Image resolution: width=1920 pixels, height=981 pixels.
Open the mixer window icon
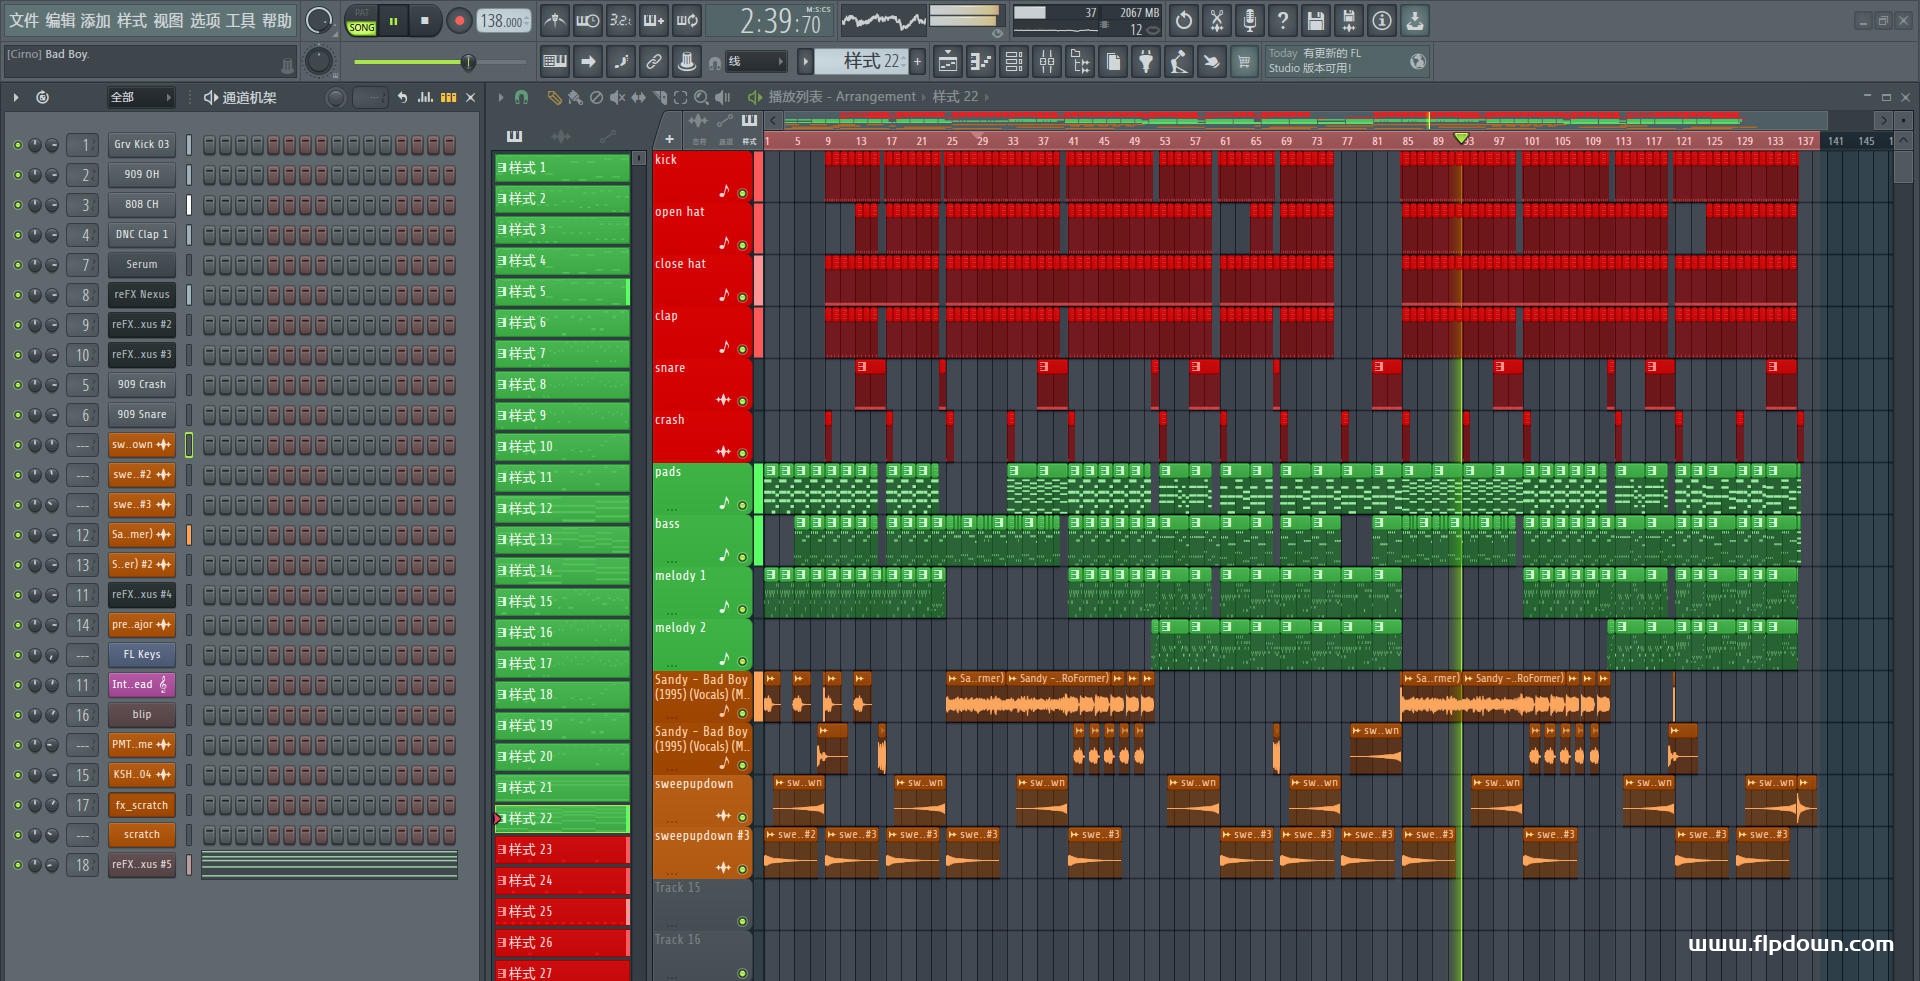[x=1047, y=62]
